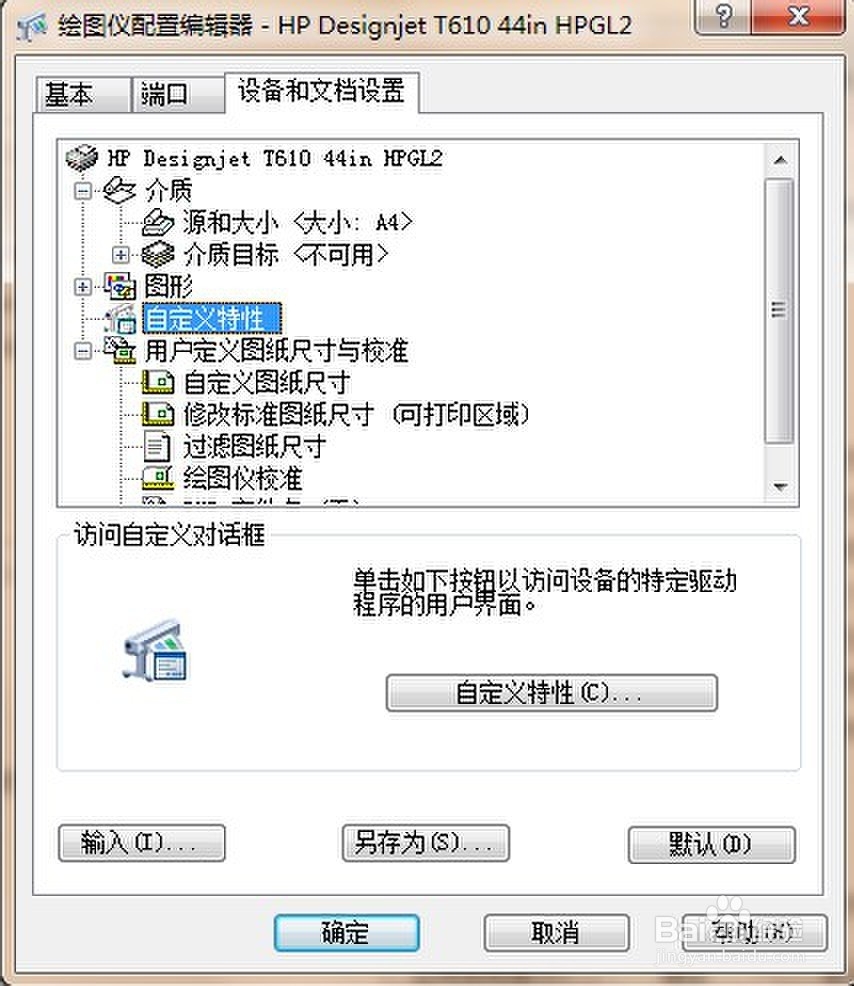Click the 介质 media node icon
This screenshot has width=854, height=986.
pos(119,190)
